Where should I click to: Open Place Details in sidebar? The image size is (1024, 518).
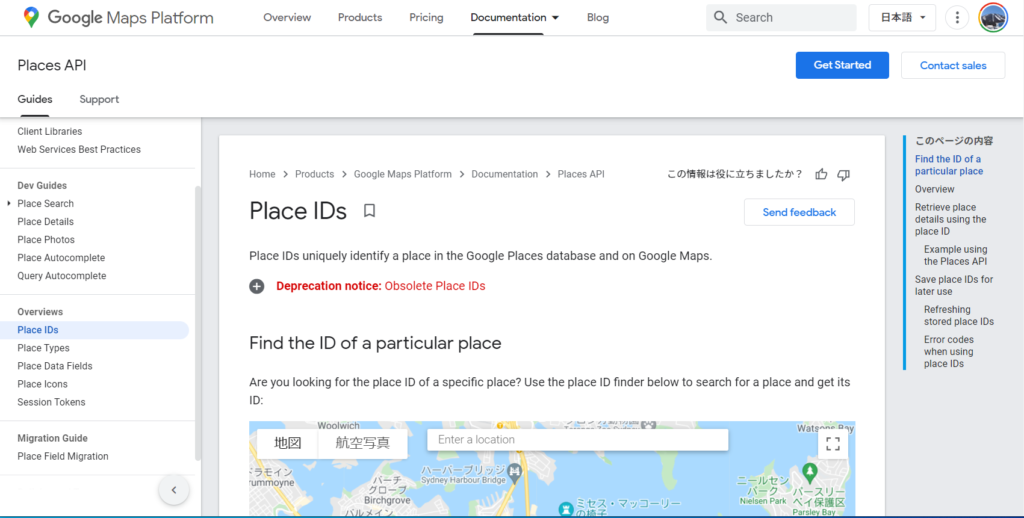point(46,222)
